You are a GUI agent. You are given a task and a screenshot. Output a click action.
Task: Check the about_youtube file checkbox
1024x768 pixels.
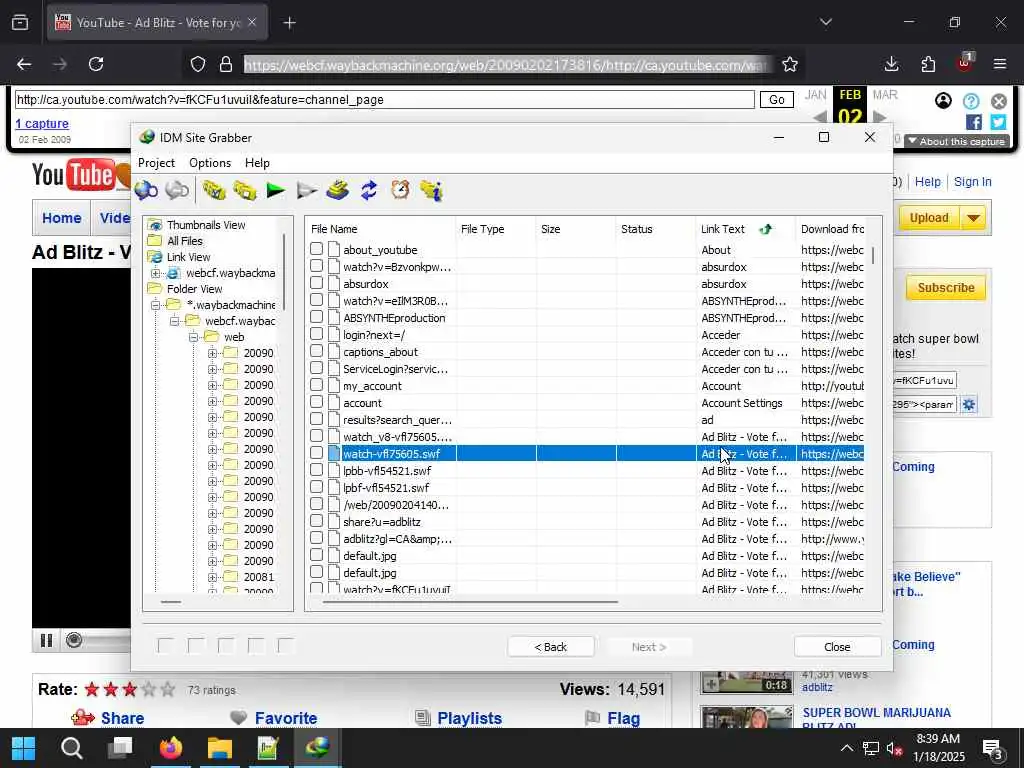click(317, 249)
